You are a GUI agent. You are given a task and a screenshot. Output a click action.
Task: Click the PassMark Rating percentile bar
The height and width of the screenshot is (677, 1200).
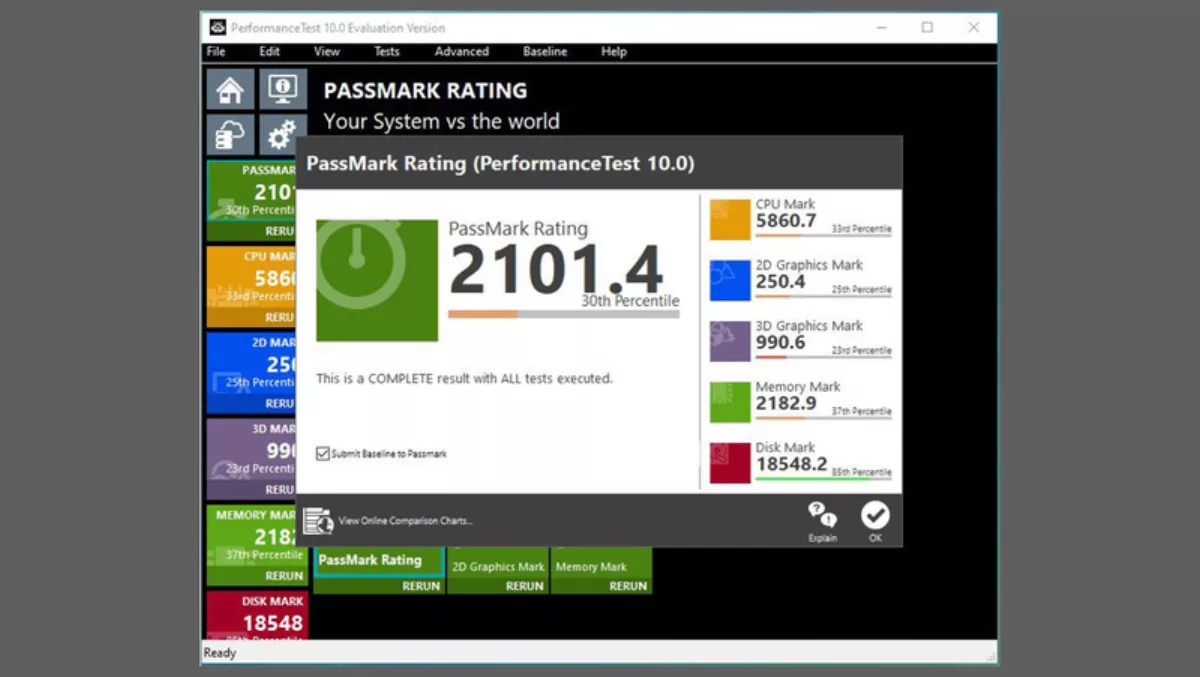[564, 314]
